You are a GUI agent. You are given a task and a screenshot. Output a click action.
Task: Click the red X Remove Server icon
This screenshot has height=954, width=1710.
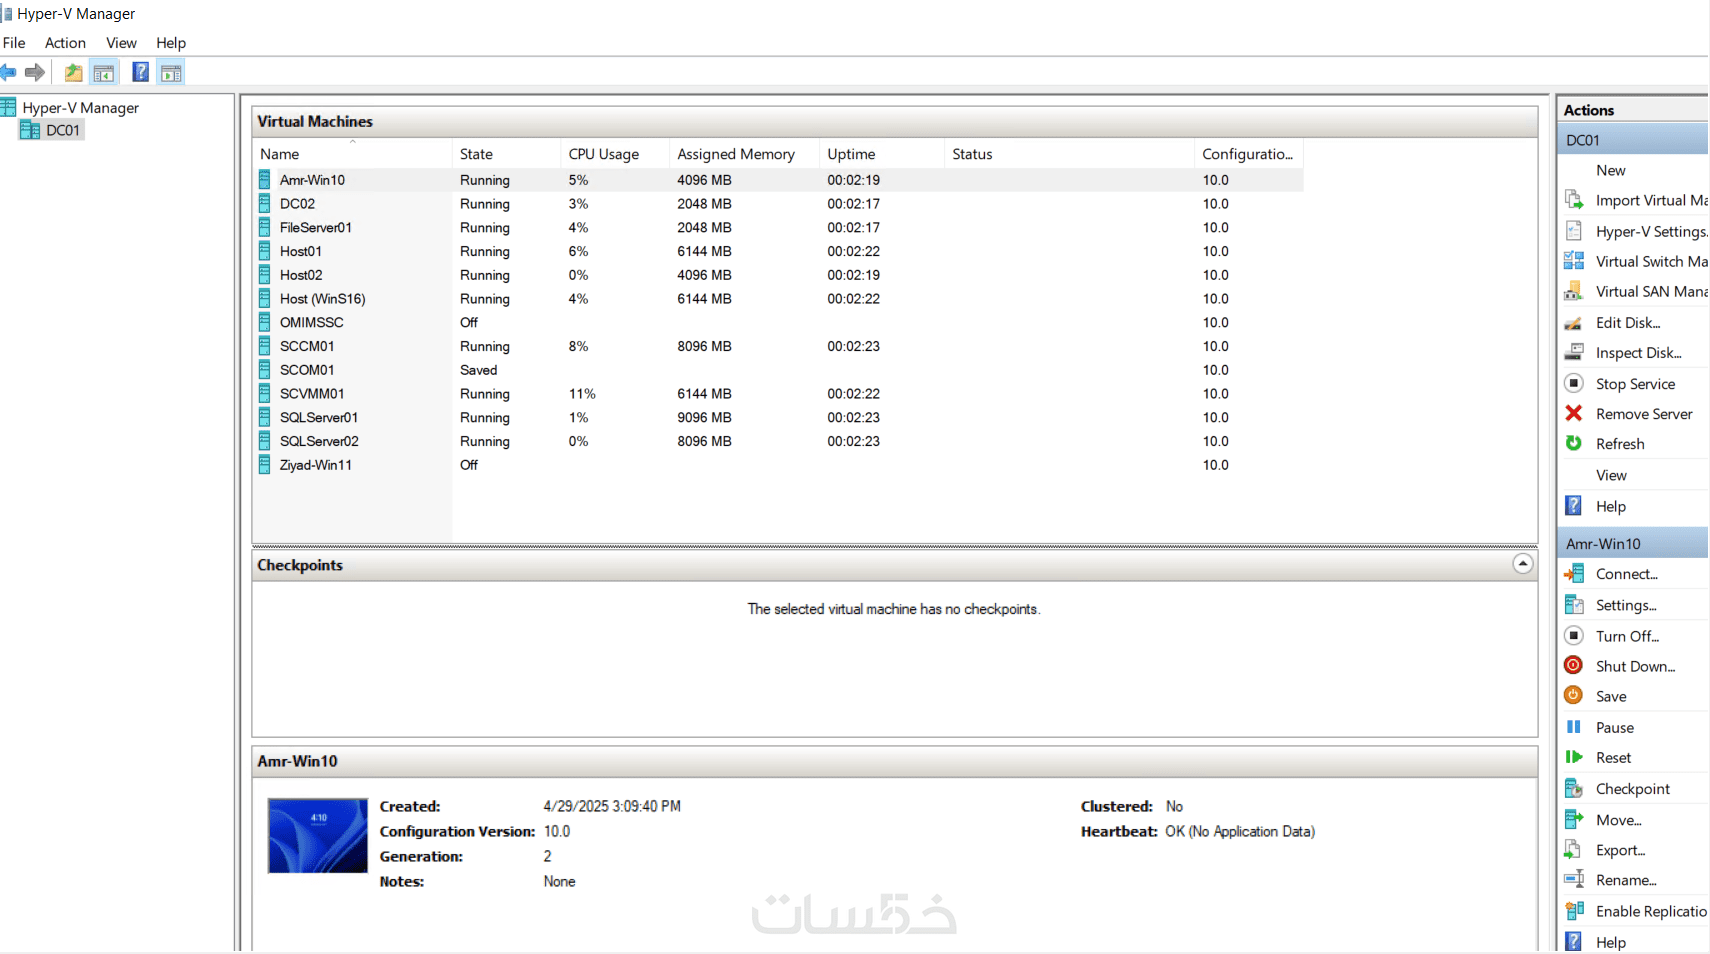coord(1574,413)
